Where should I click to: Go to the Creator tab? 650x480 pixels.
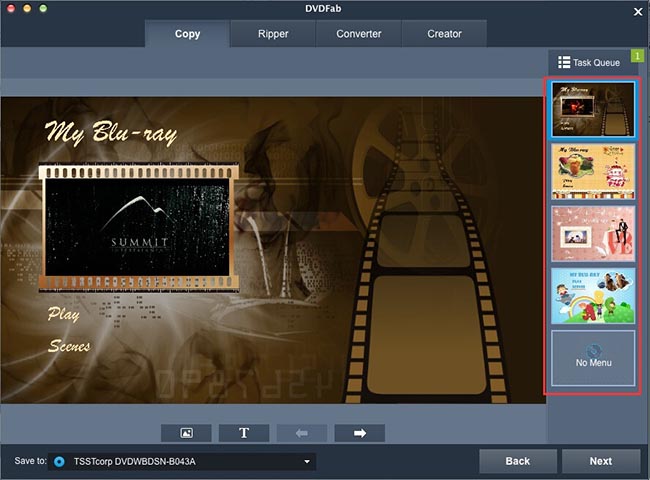pos(444,34)
